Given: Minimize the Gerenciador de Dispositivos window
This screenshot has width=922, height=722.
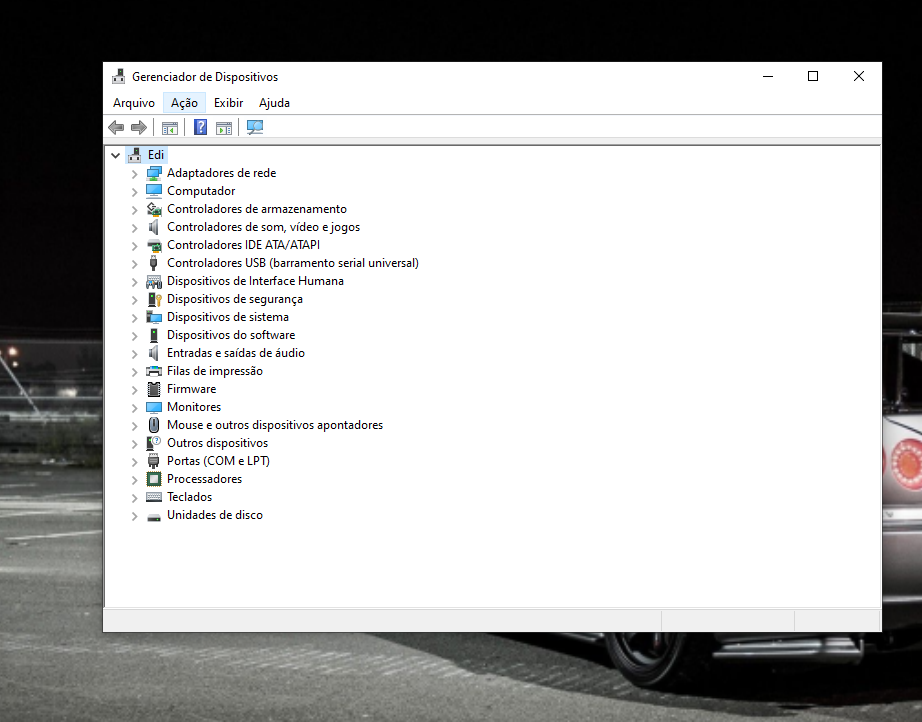Looking at the screenshot, I should coord(768,76).
